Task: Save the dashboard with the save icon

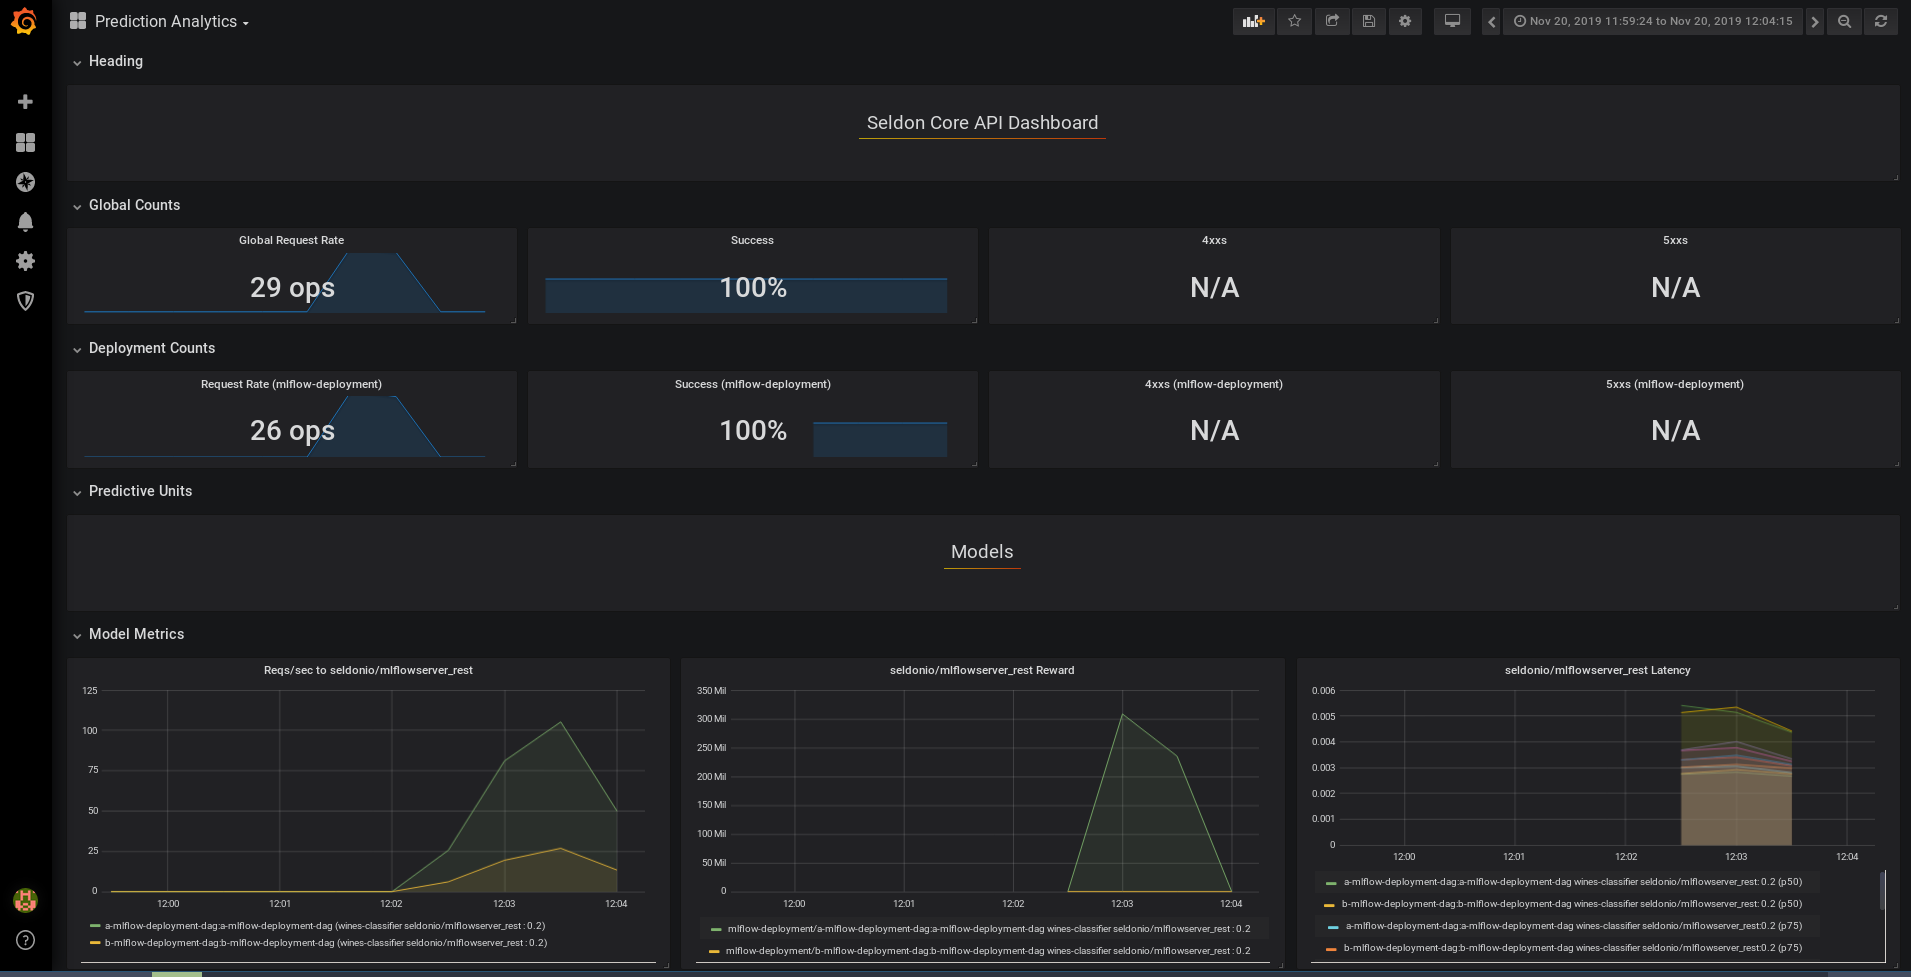Action: (x=1369, y=21)
